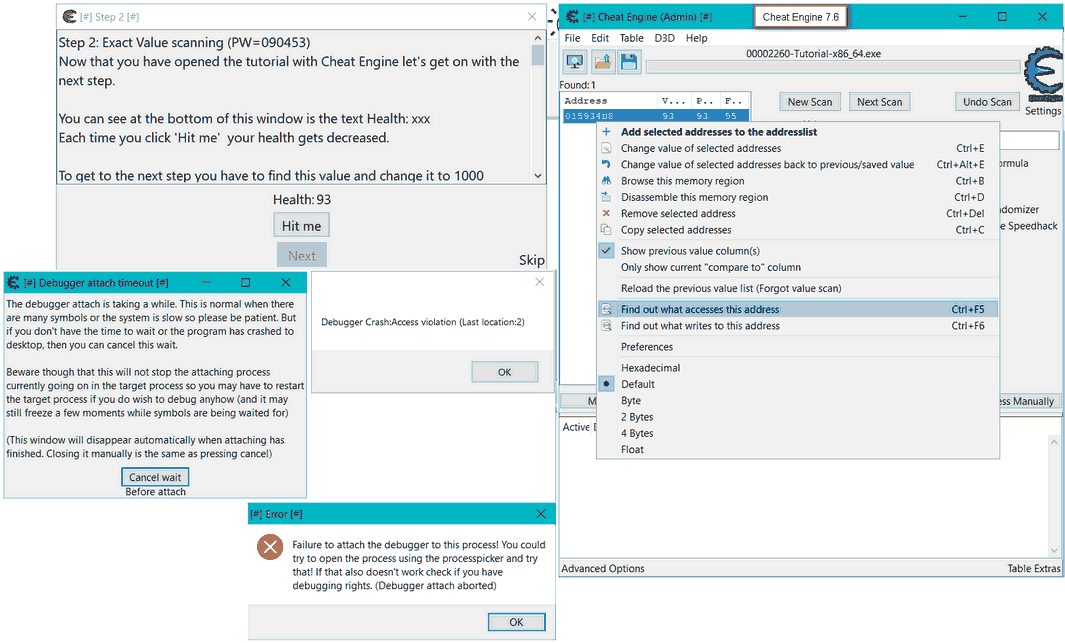Viewport: 1065px width, 643px height.
Task: Click the red X icon for Remove selected address
Action: (608, 213)
